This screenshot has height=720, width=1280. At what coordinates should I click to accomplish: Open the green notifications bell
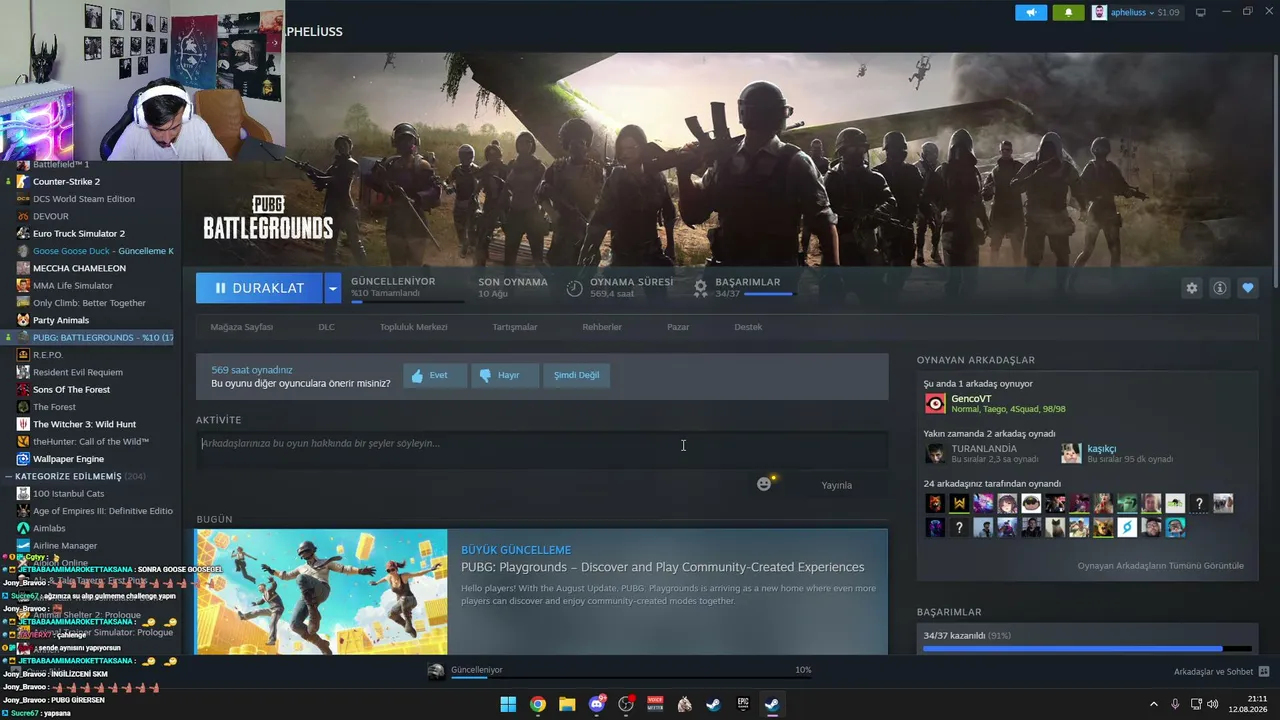(x=1068, y=12)
